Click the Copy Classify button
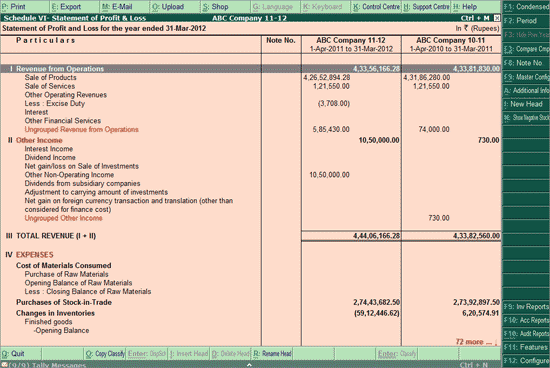 point(105,354)
